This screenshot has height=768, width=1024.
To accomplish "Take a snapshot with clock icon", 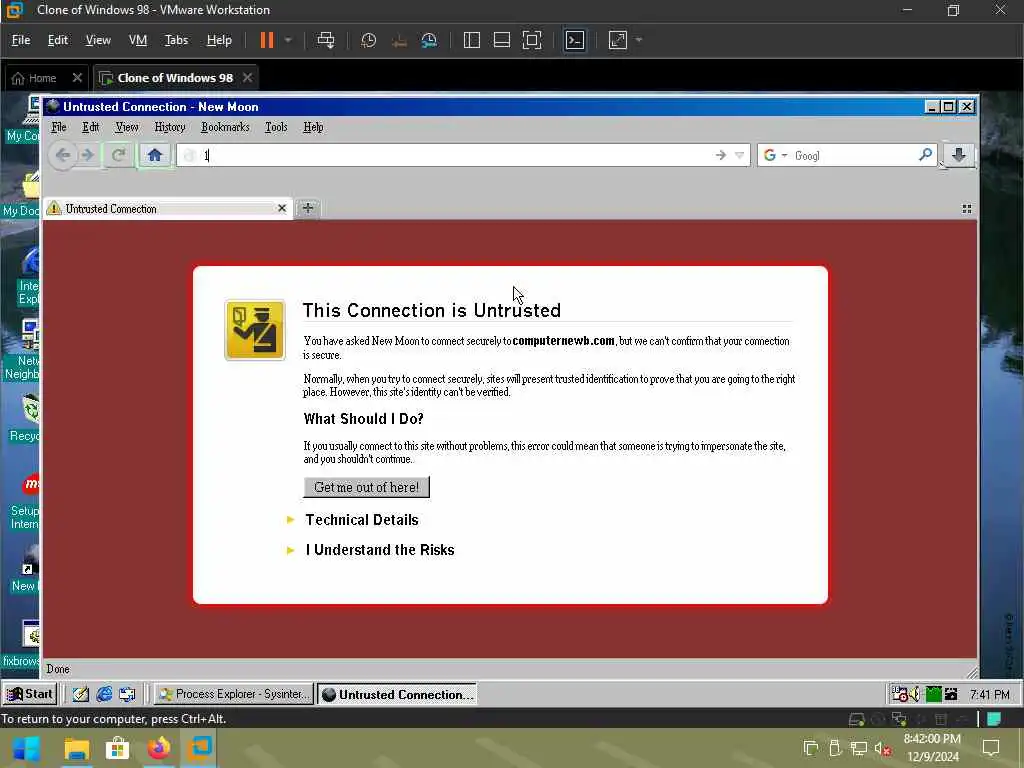I will (368, 40).
